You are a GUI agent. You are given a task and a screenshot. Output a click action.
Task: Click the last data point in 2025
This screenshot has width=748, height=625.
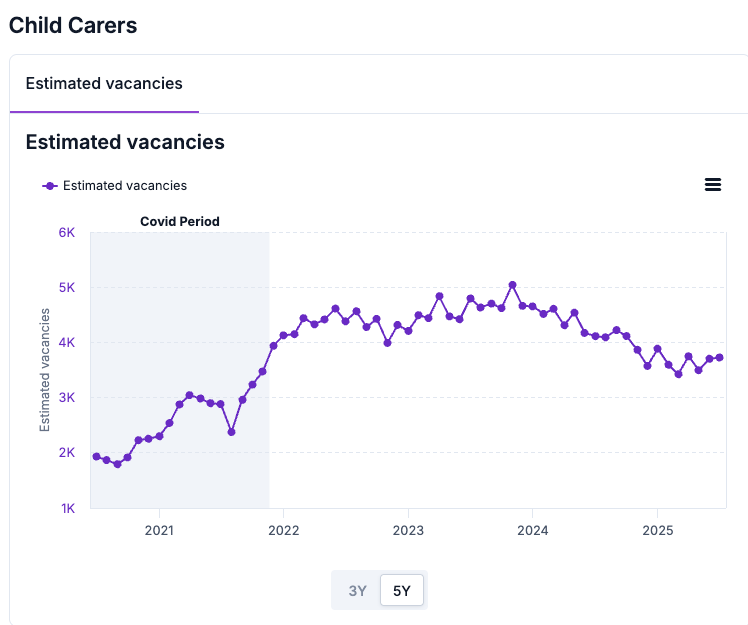[x=719, y=357]
